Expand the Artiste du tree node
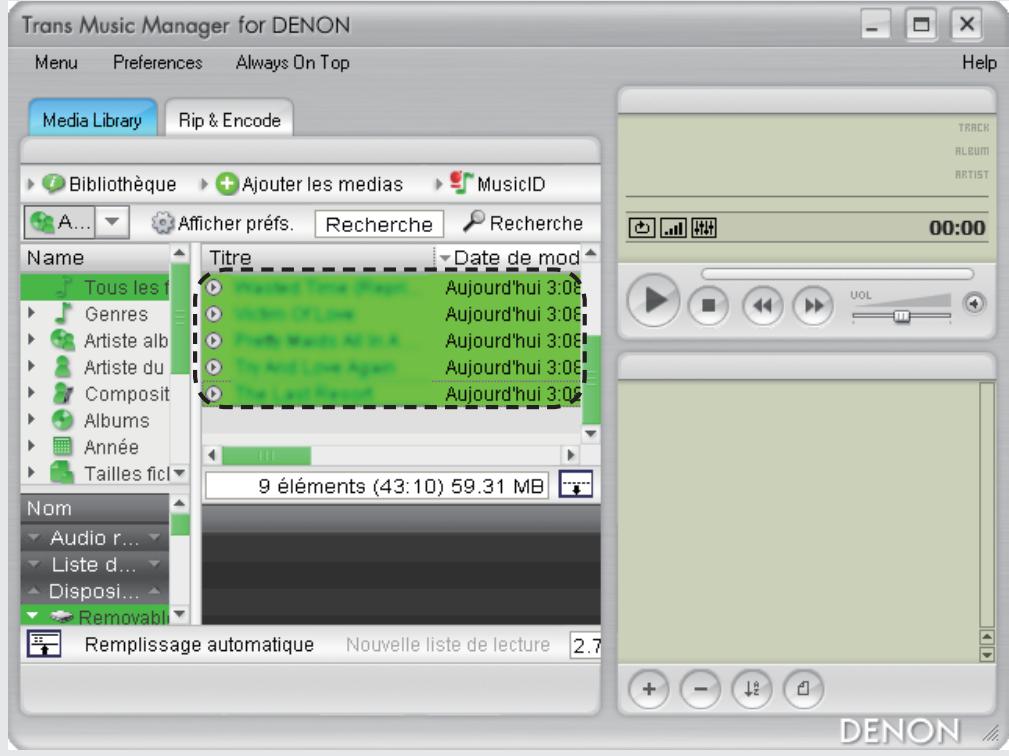The image size is (1009, 756). tap(31, 367)
